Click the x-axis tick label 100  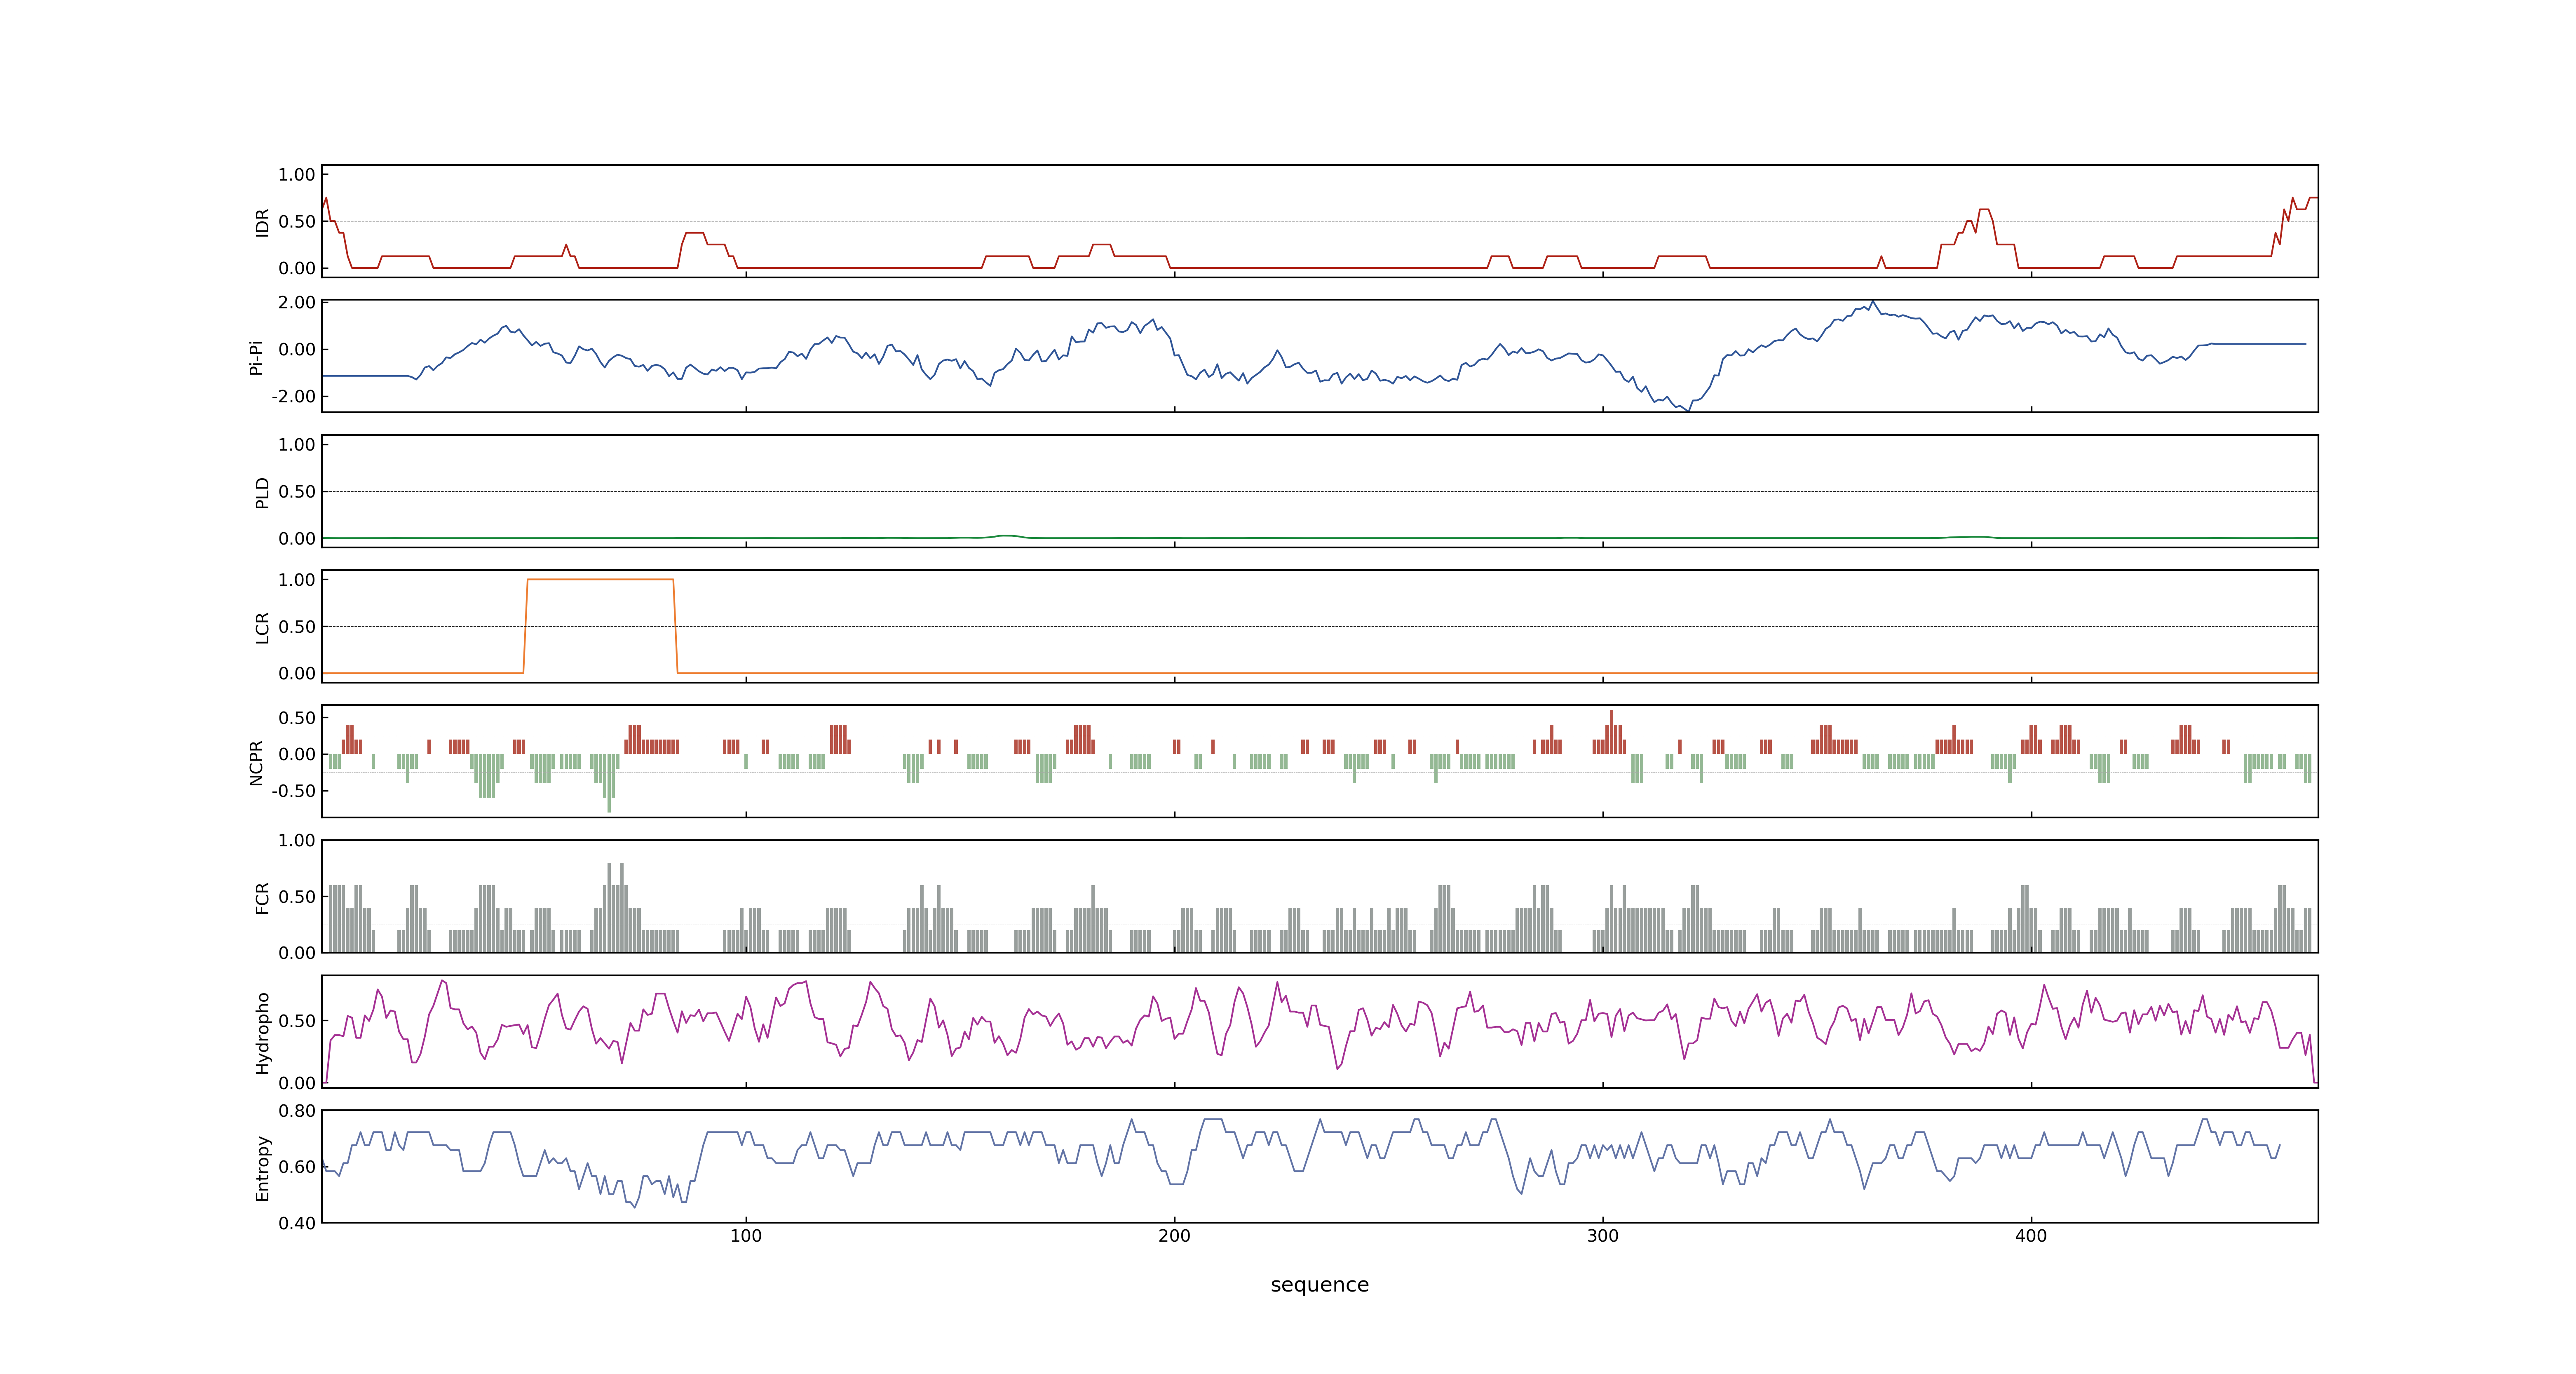pos(746,1236)
